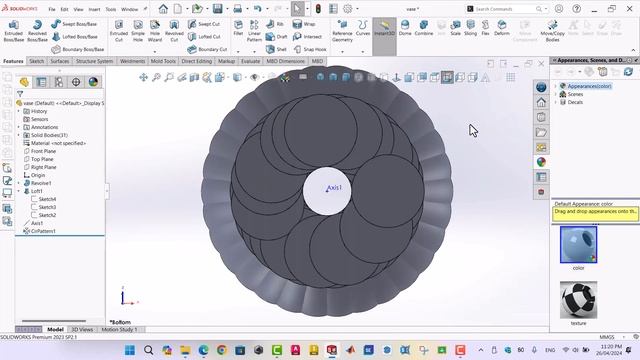Select the Combine tool

[x=424, y=28]
